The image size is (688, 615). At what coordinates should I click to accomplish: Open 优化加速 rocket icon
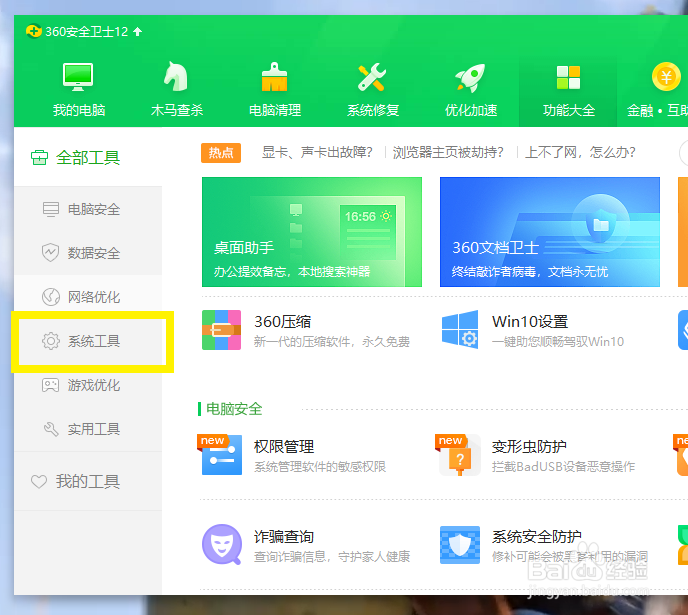470,78
